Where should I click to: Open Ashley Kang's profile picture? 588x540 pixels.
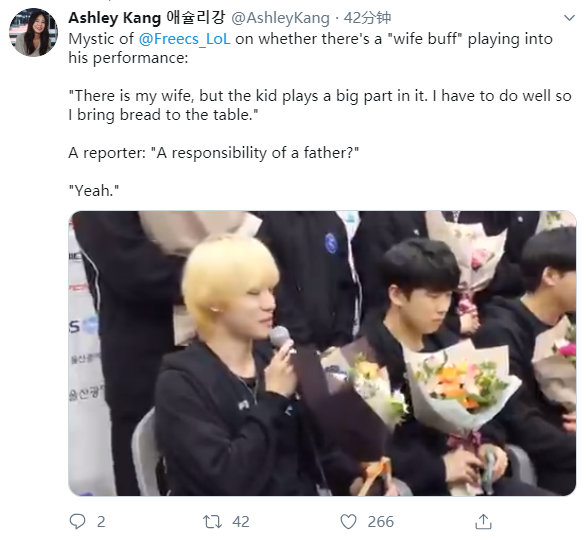click(33, 32)
